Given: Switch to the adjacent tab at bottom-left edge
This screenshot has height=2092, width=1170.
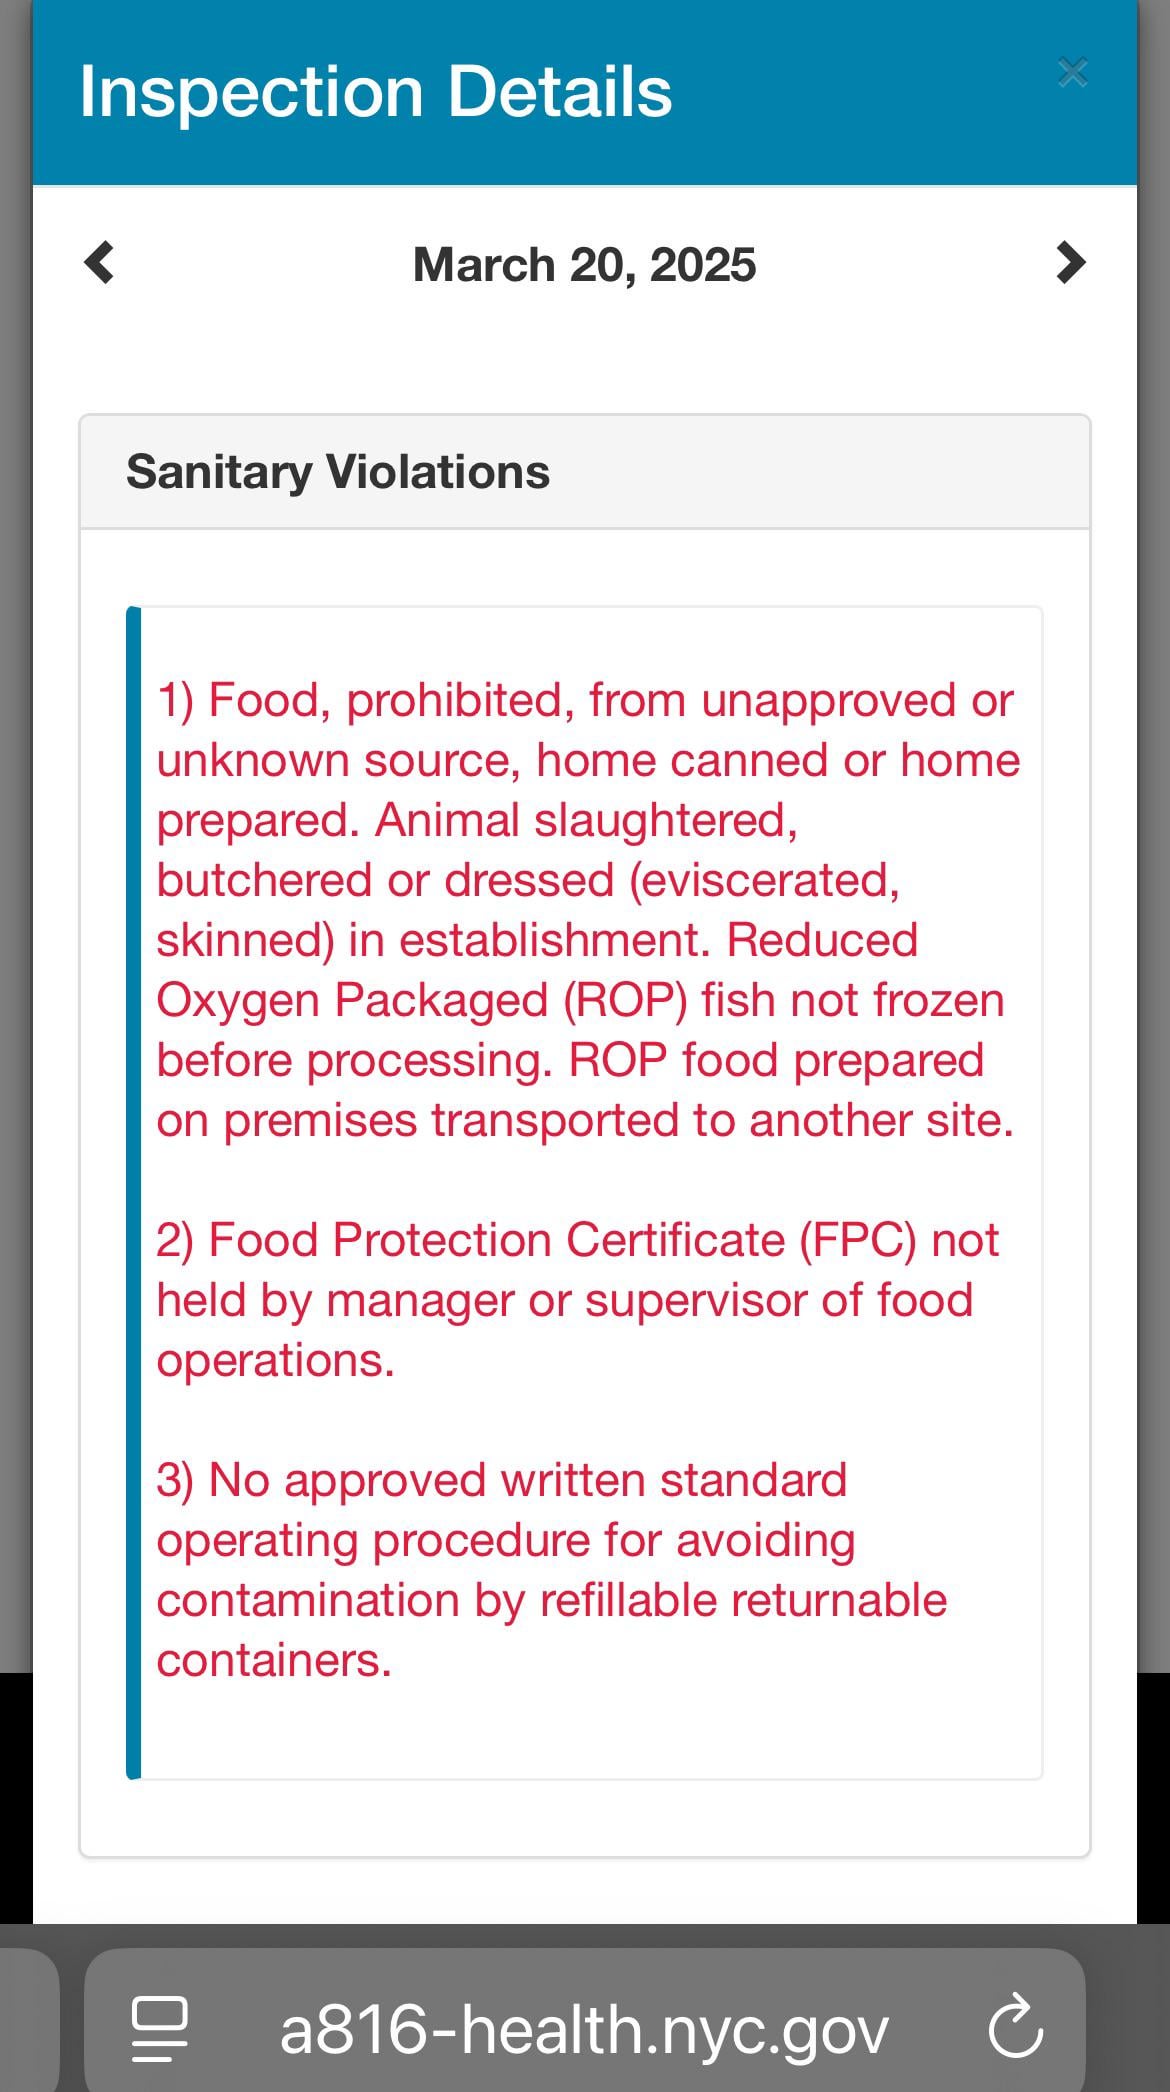Looking at the screenshot, I should click(28, 2020).
